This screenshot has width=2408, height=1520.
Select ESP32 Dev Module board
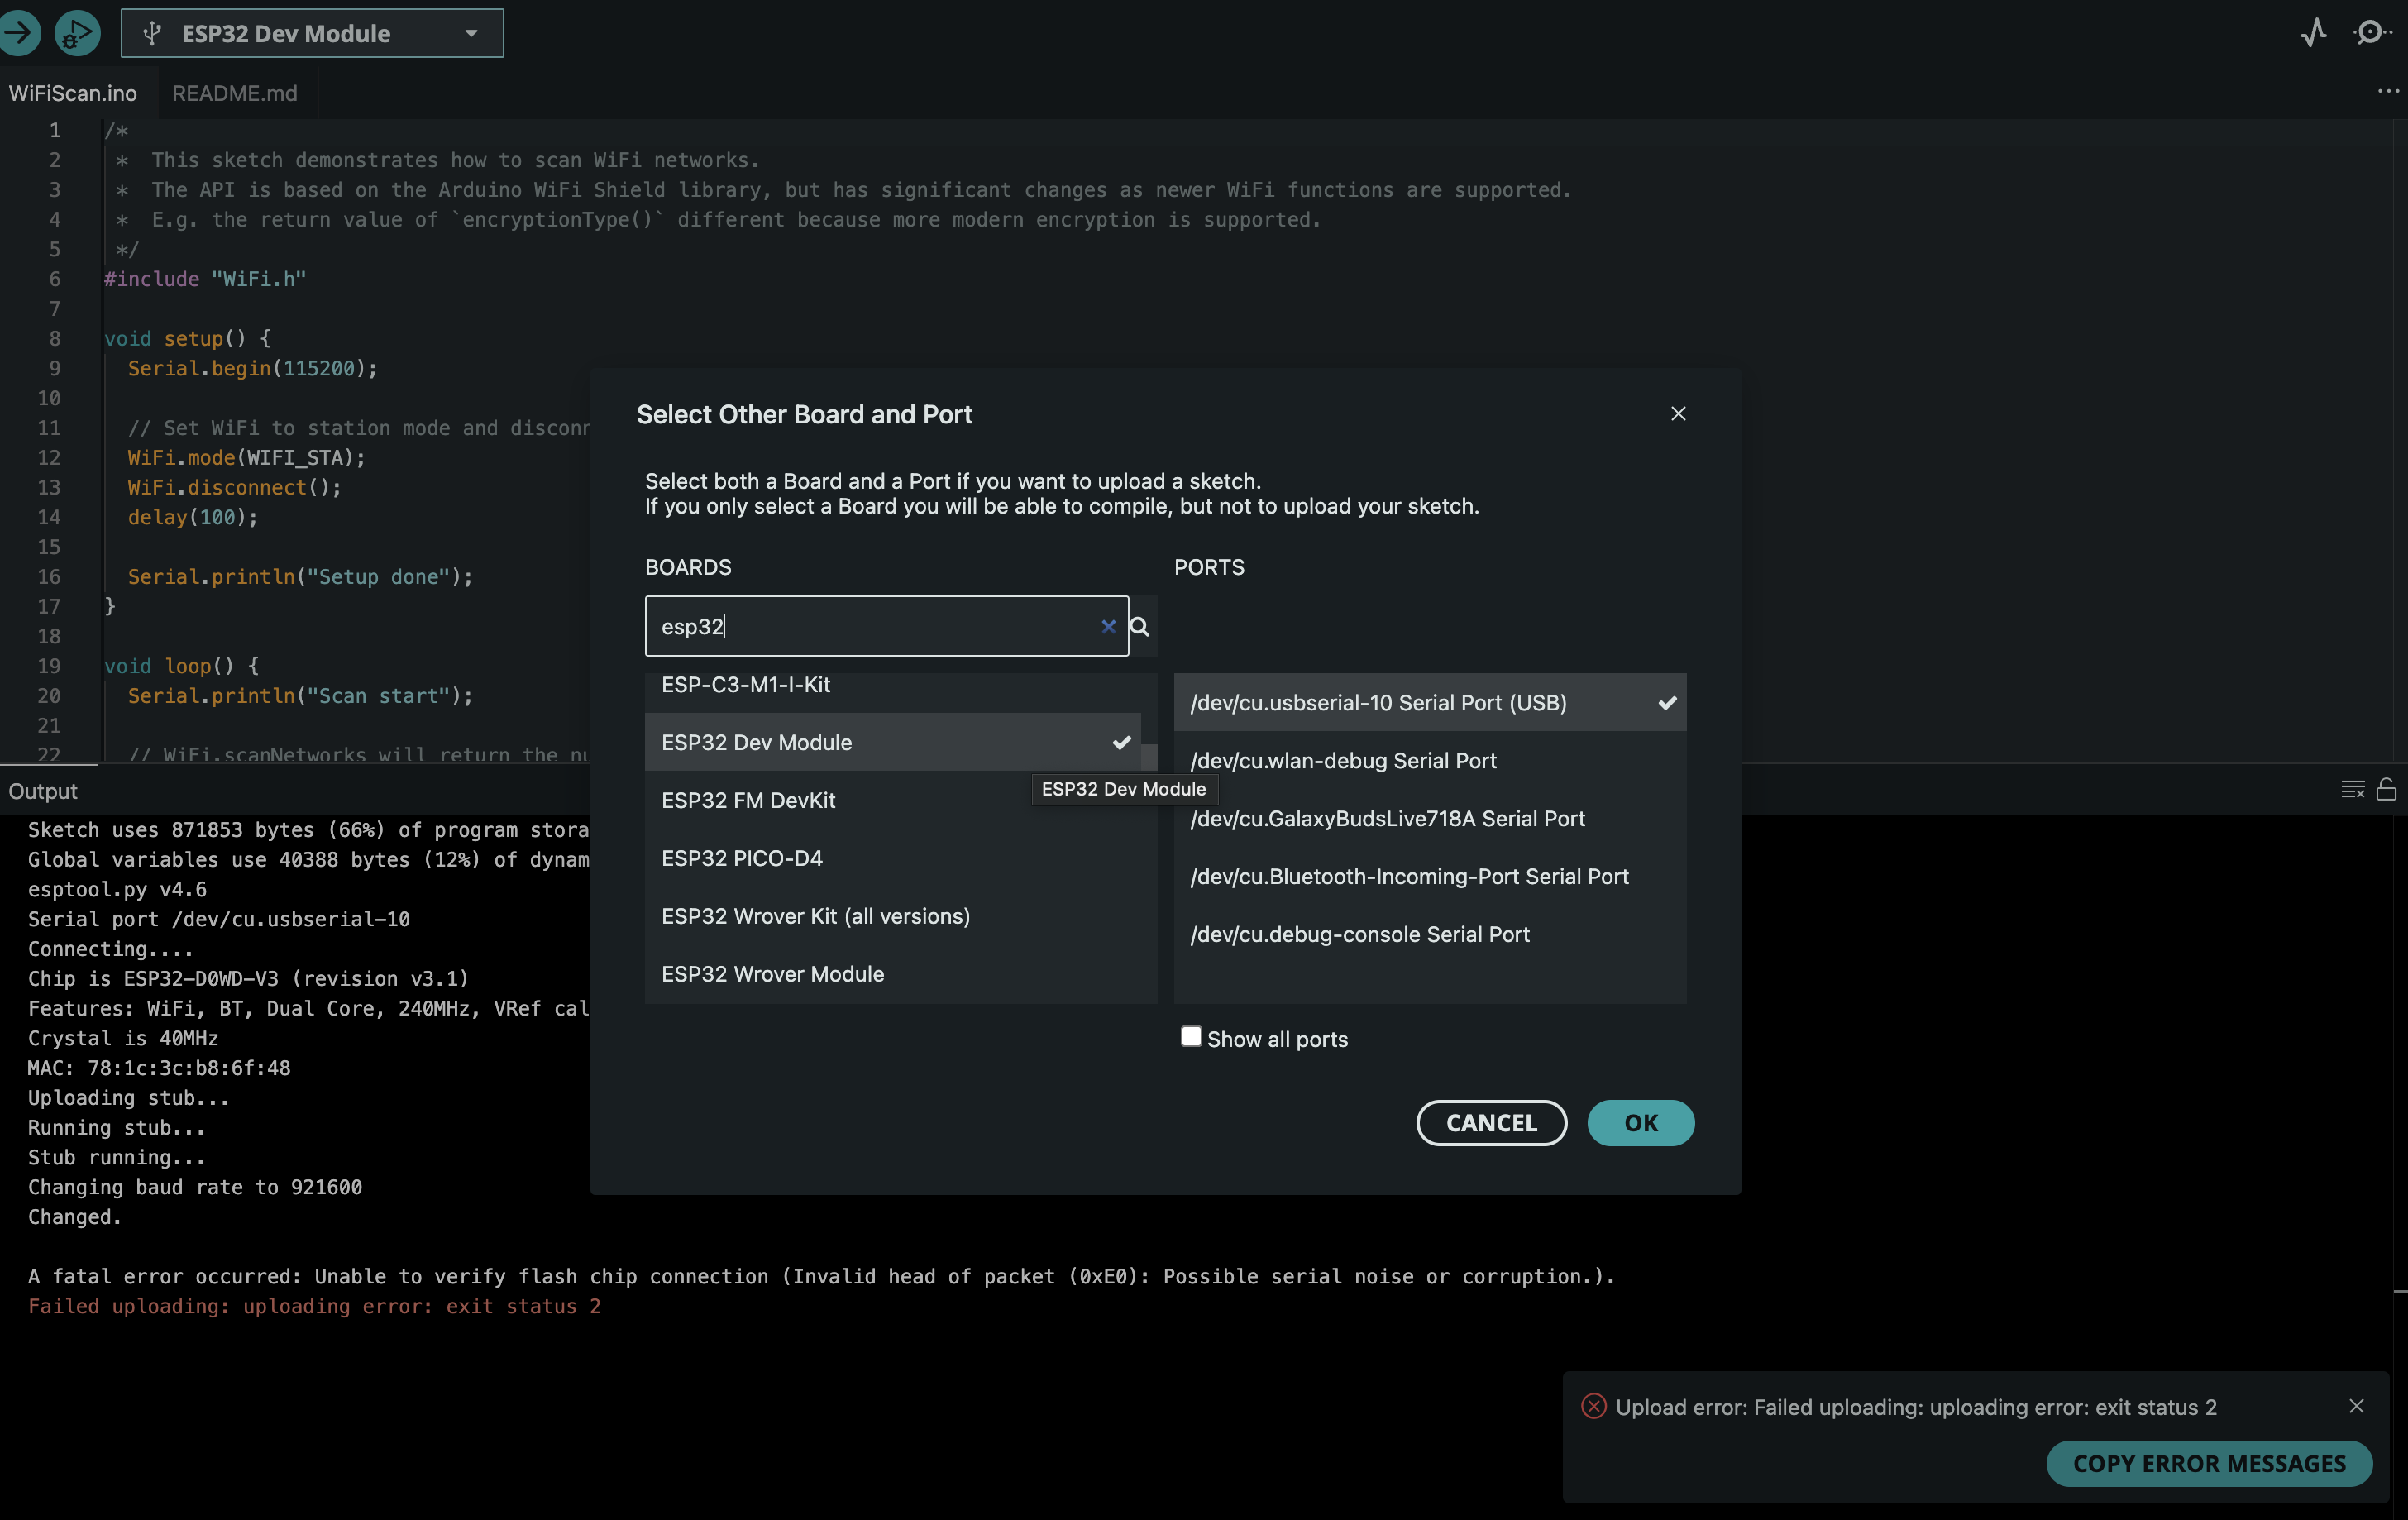point(893,742)
